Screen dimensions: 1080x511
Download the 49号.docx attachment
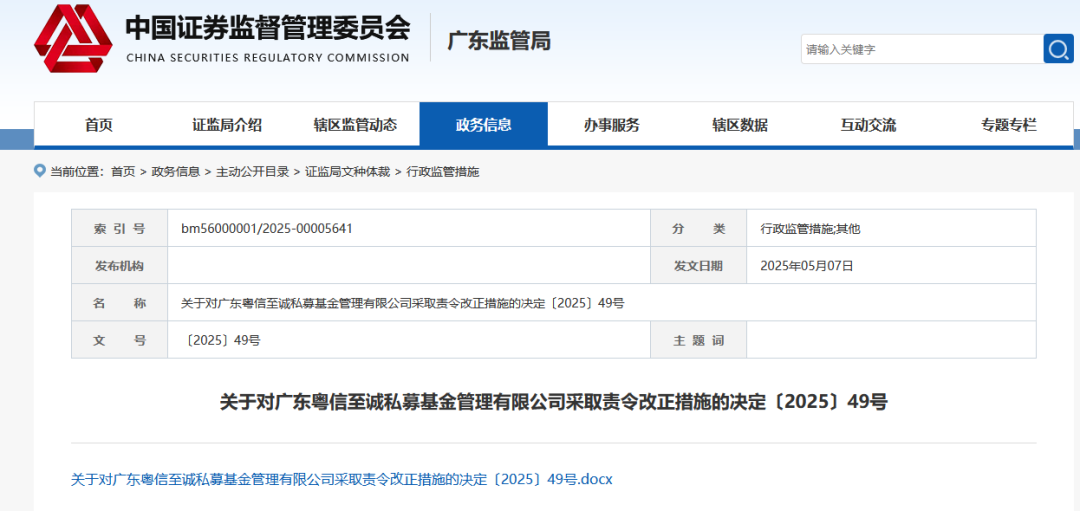coord(341,479)
